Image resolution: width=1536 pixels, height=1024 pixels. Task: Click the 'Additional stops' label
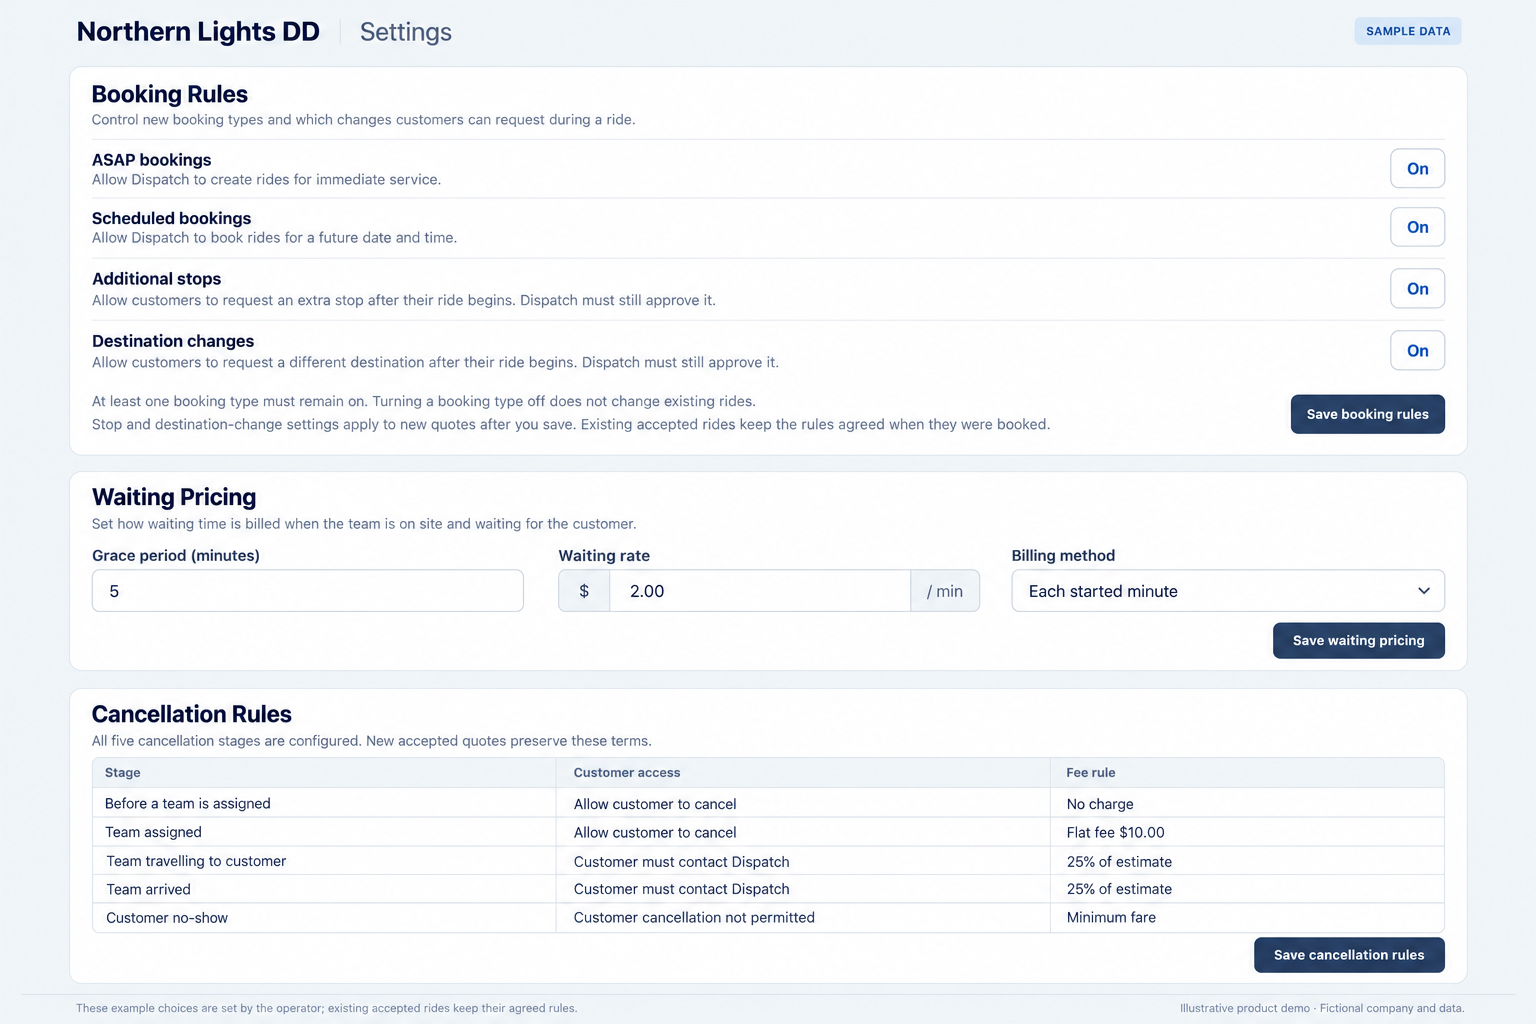[x=157, y=279]
